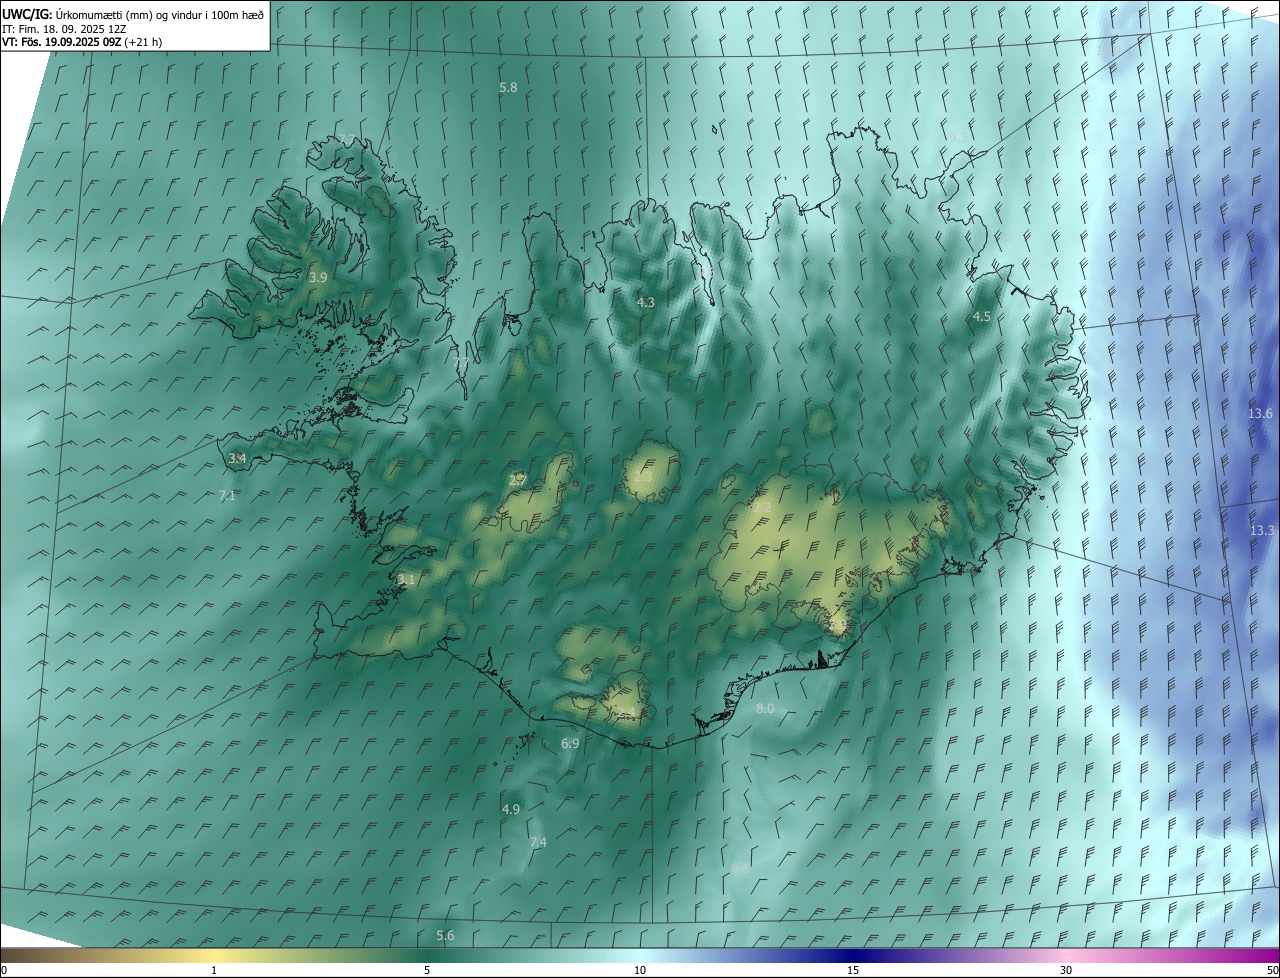Click the 6.9 value near the south coast

point(570,744)
